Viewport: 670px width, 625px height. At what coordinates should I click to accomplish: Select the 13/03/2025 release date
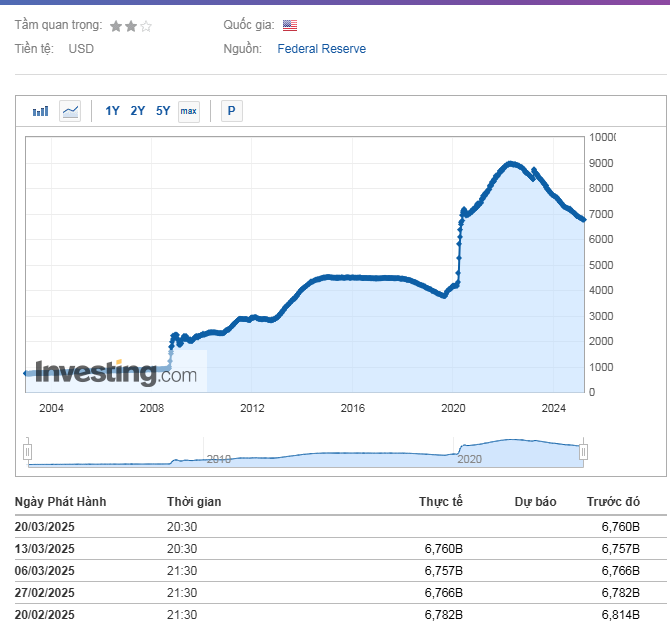point(45,549)
